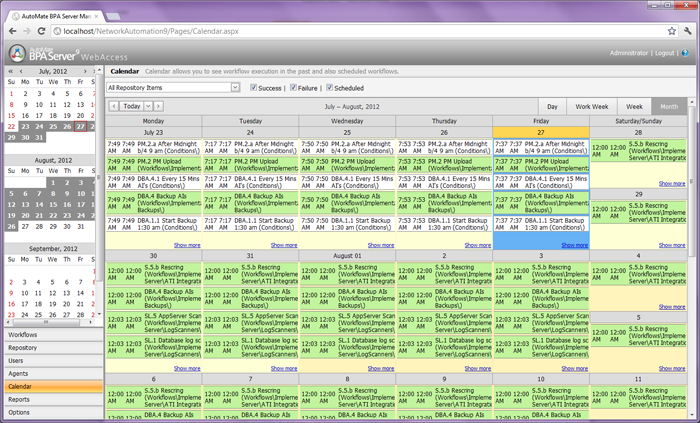Go to previous month in mini calendar
Viewport: 700px width, 423px height.
click(x=21, y=71)
